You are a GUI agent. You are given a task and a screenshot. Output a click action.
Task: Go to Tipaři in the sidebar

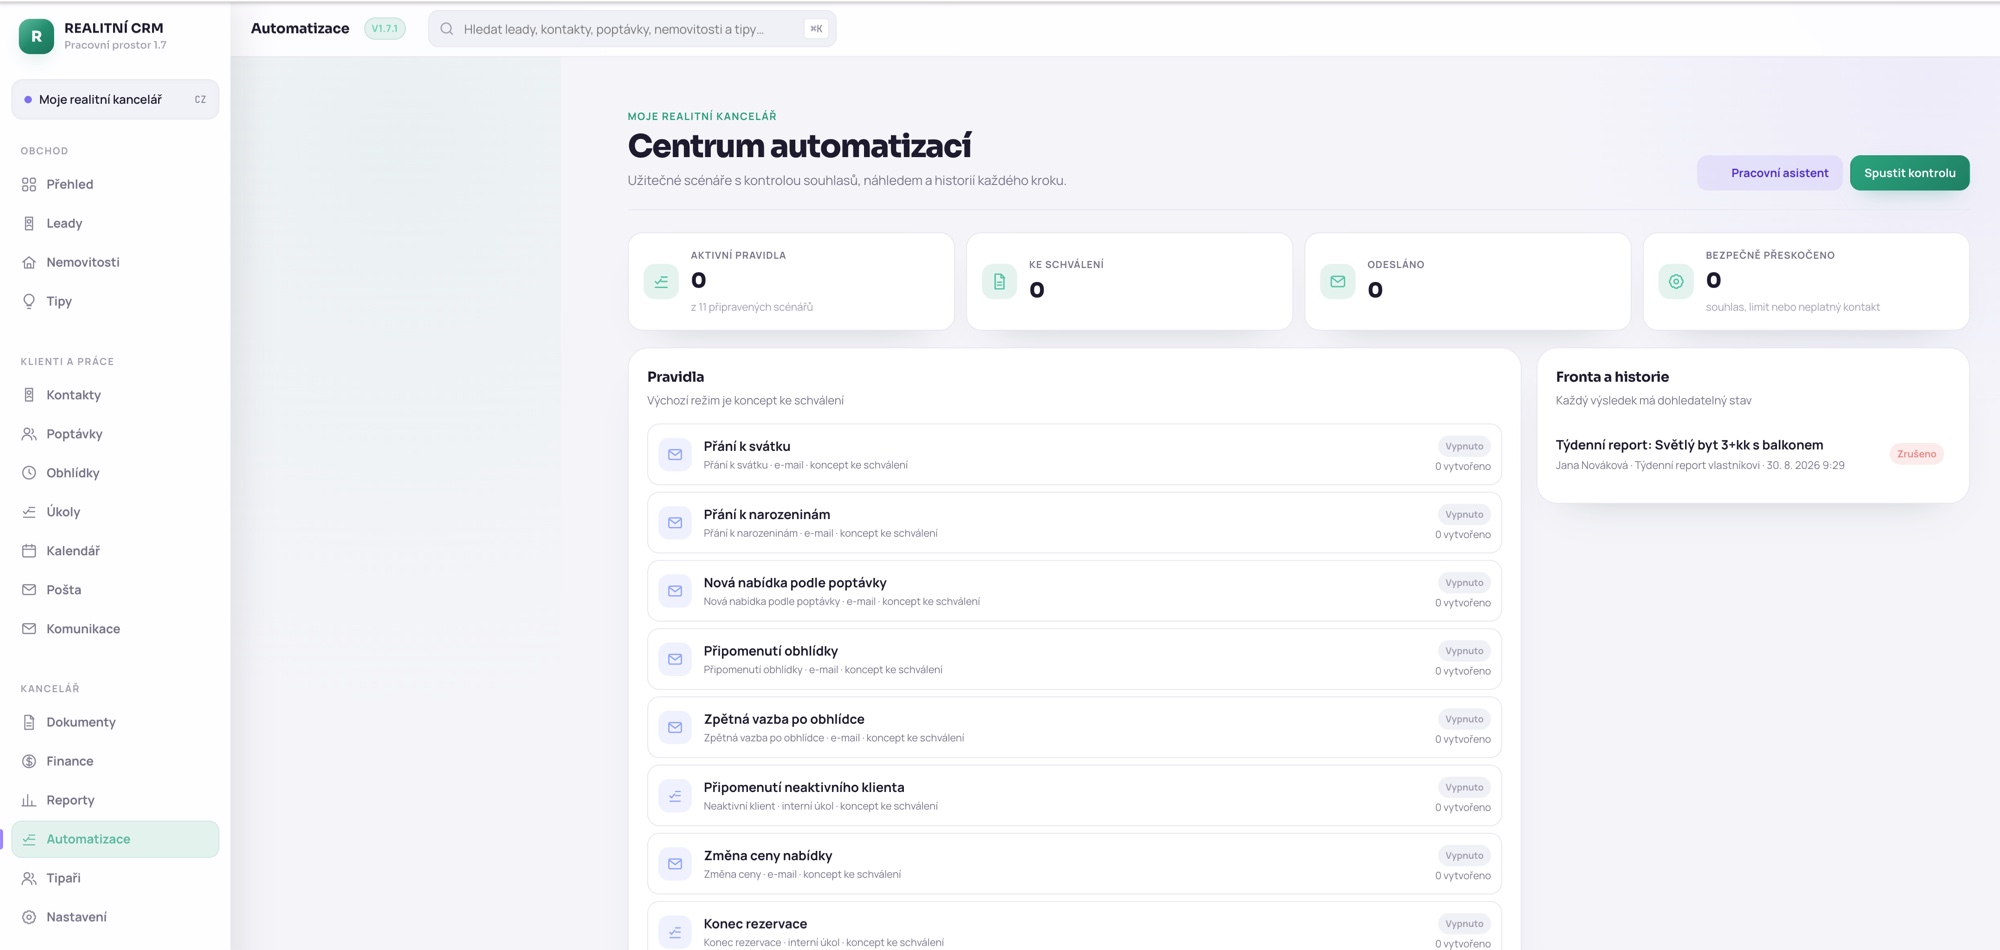[x=115, y=878]
